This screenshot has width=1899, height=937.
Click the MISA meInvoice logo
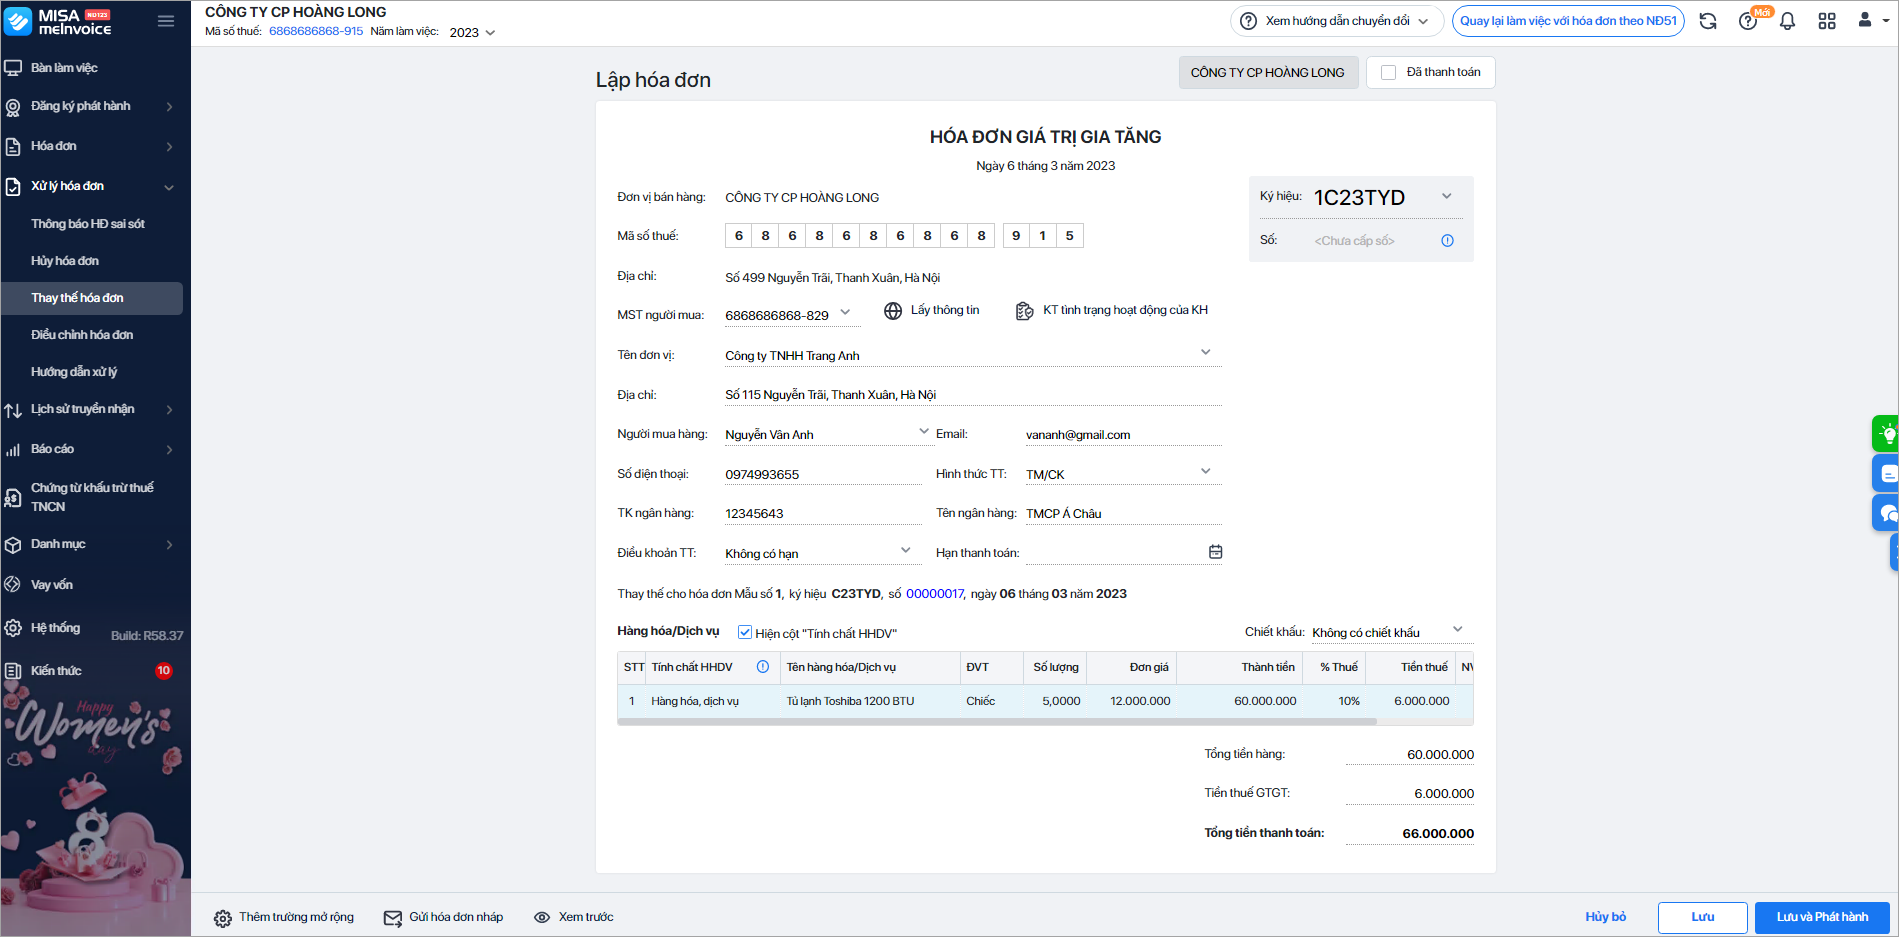[x=58, y=21]
